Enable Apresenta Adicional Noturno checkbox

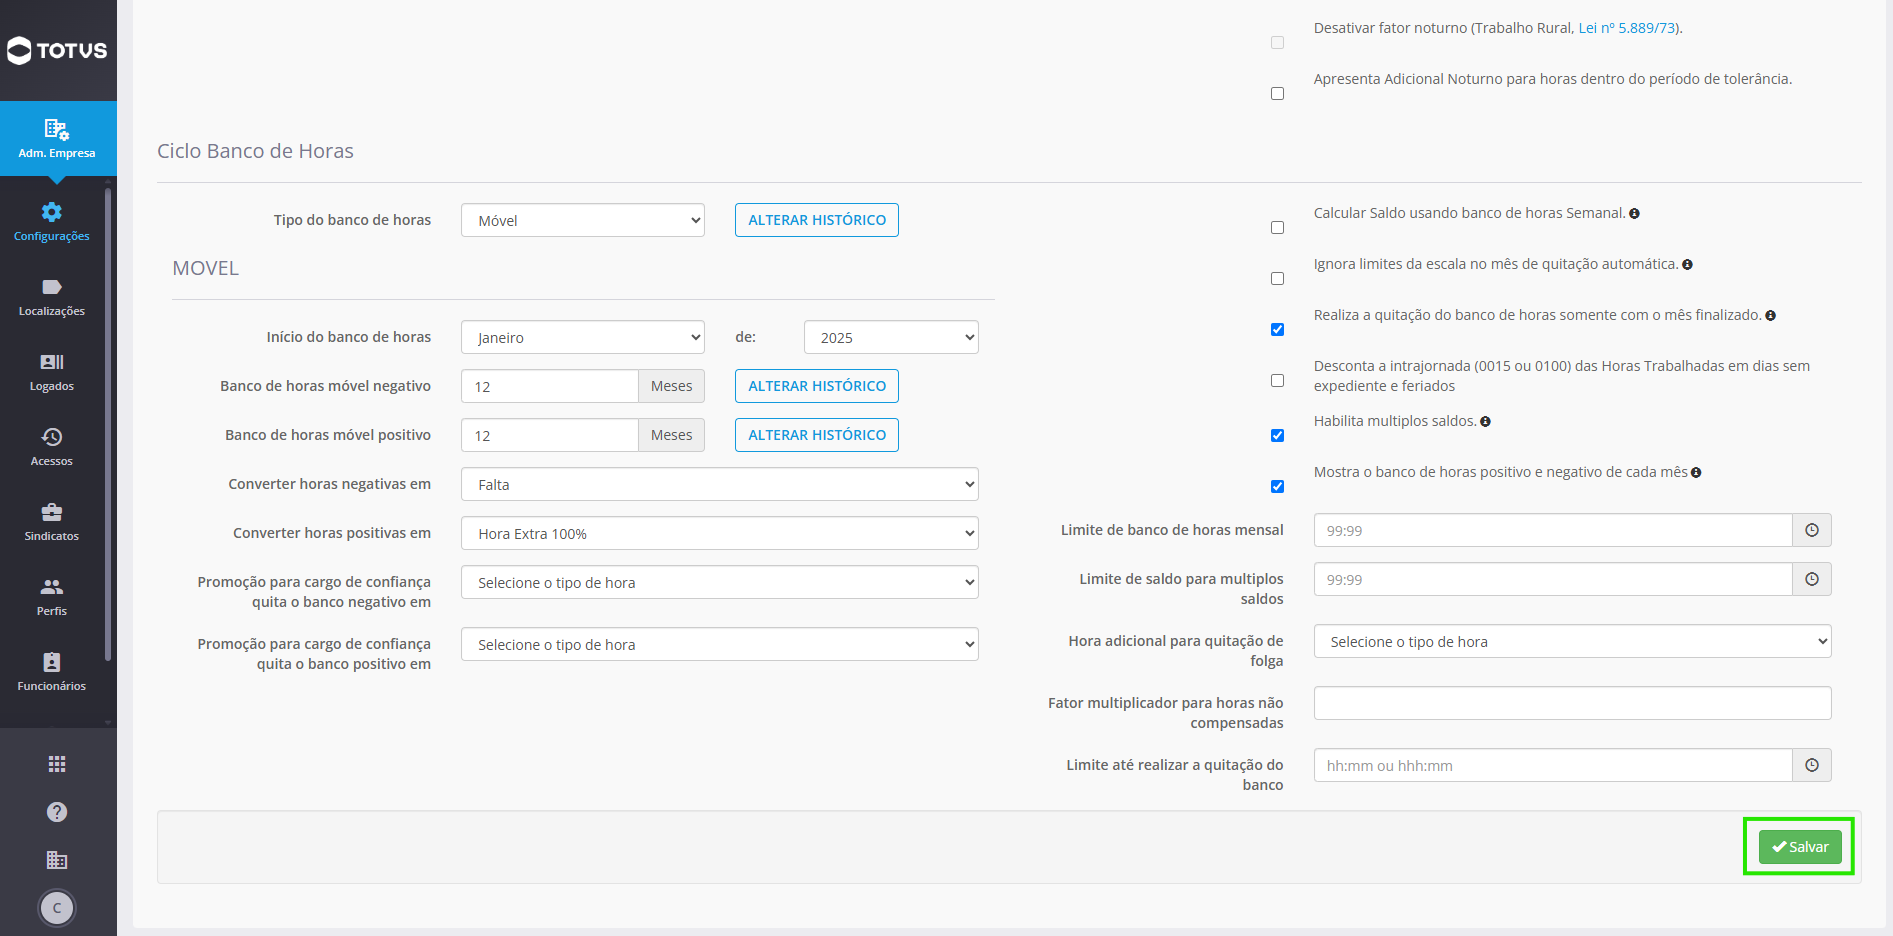click(x=1277, y=94)
